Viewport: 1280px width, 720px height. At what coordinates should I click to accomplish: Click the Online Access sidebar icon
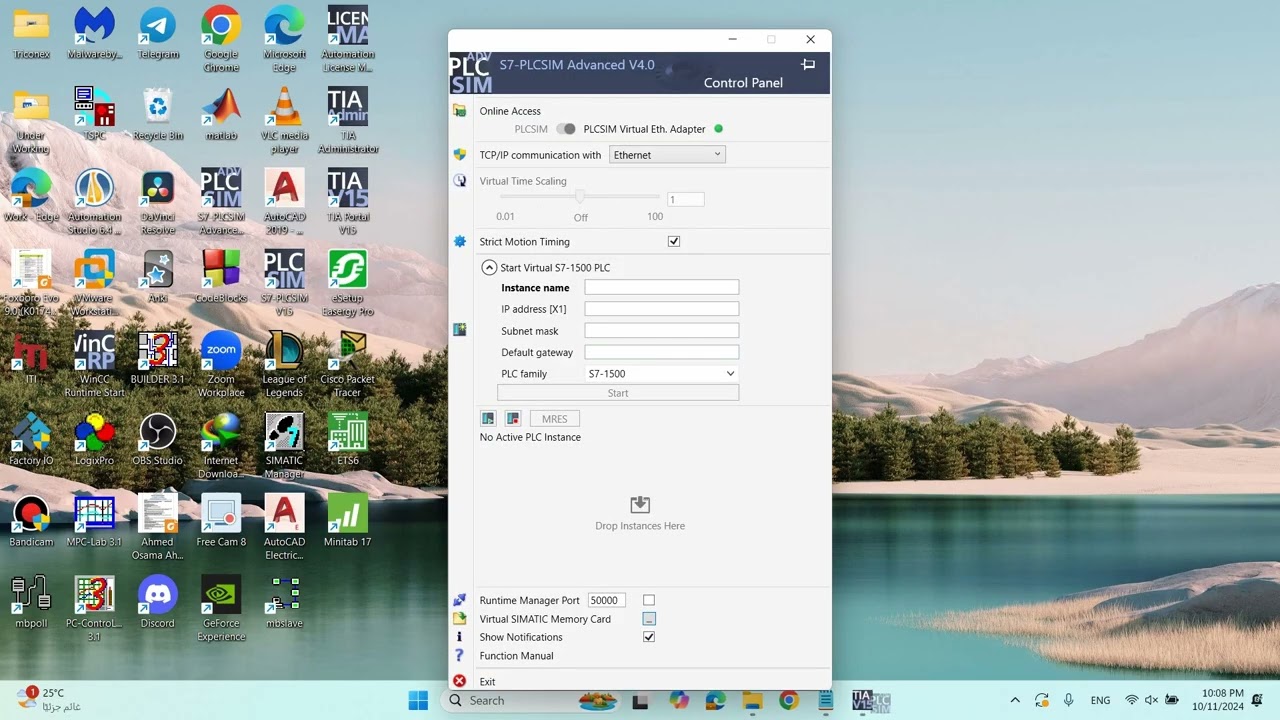[460, 111]
